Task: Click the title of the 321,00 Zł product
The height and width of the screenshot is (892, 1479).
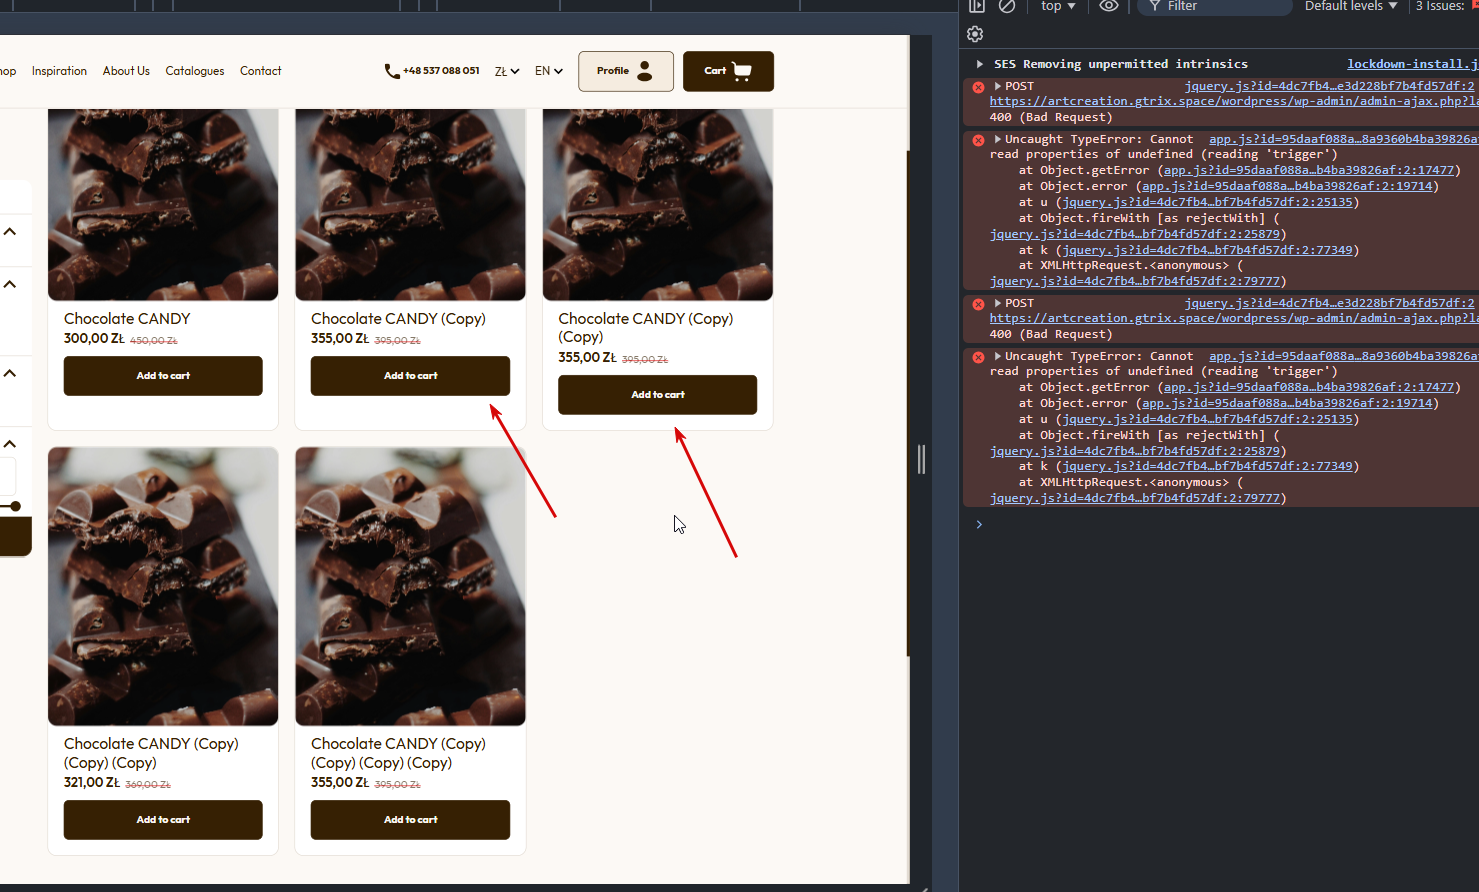Action: tap(151, 753)
